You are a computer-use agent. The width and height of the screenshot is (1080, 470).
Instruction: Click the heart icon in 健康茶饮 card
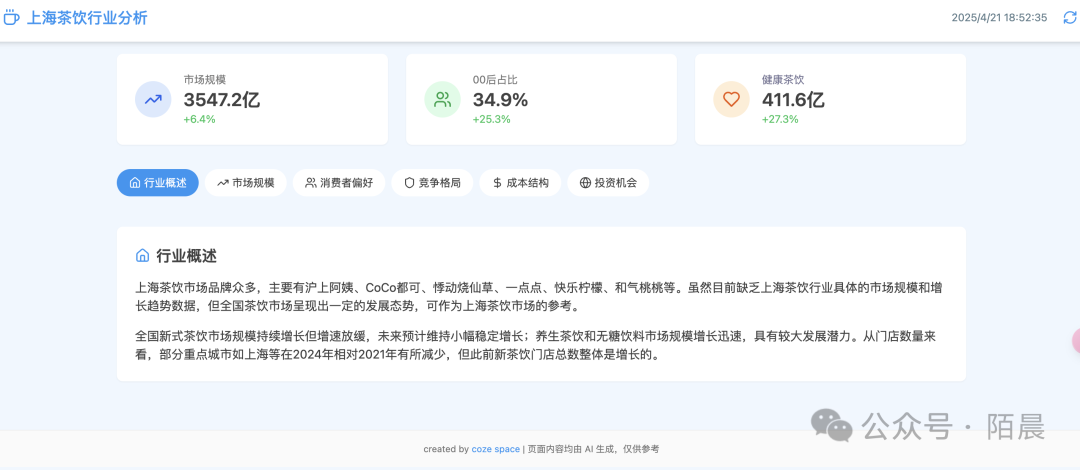(731, 99)
